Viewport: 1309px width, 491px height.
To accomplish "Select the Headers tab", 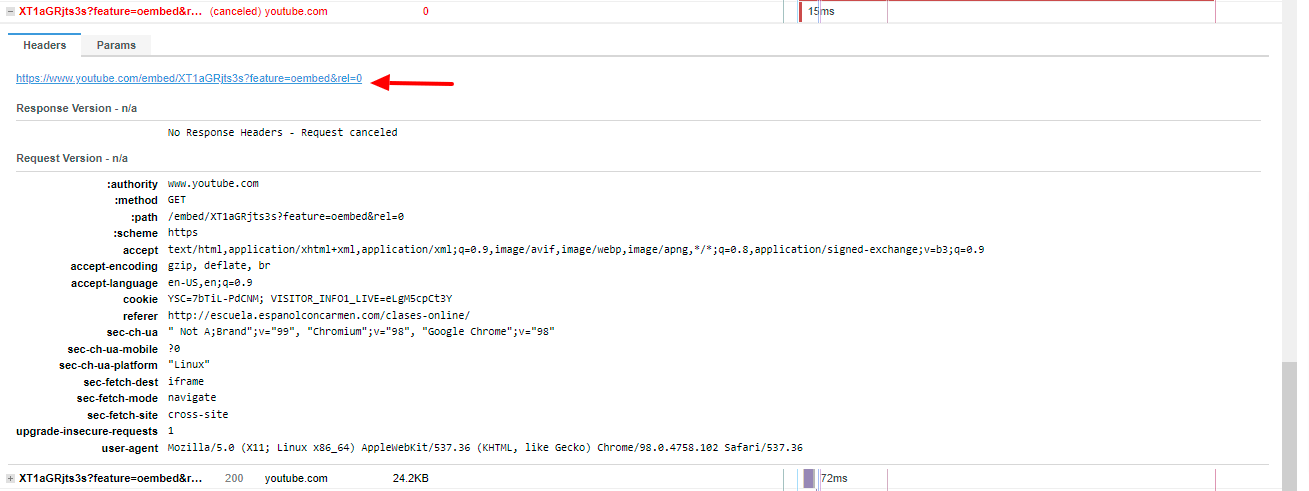I will click(44, 45).
